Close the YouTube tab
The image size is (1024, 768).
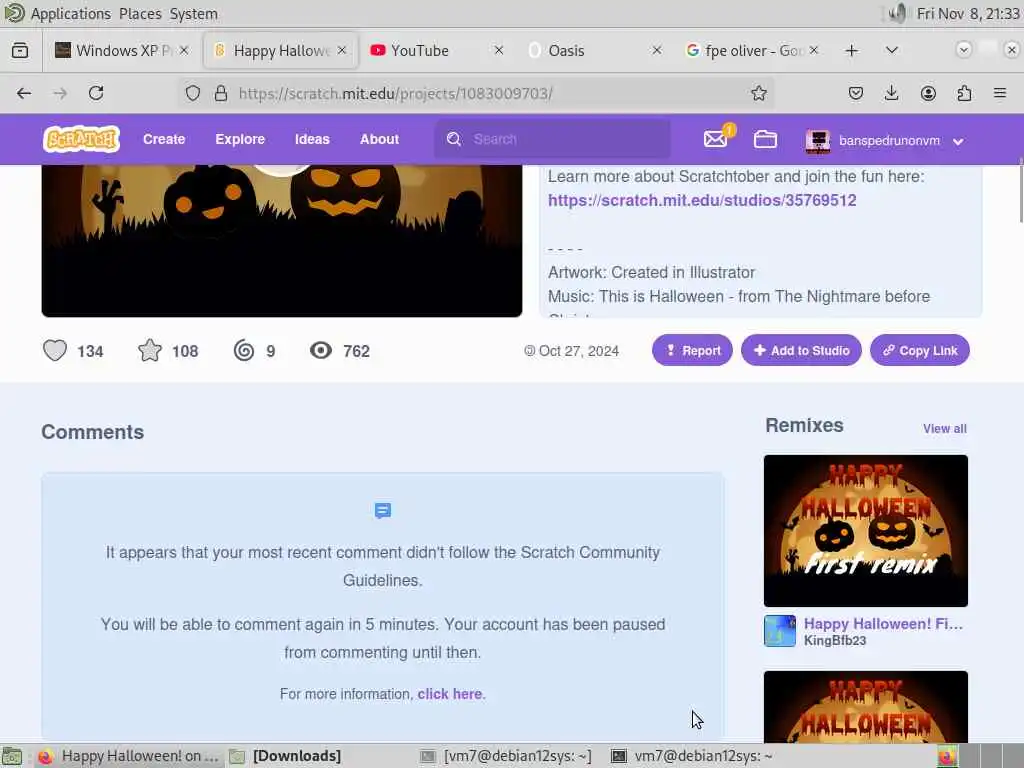(499, 50)
